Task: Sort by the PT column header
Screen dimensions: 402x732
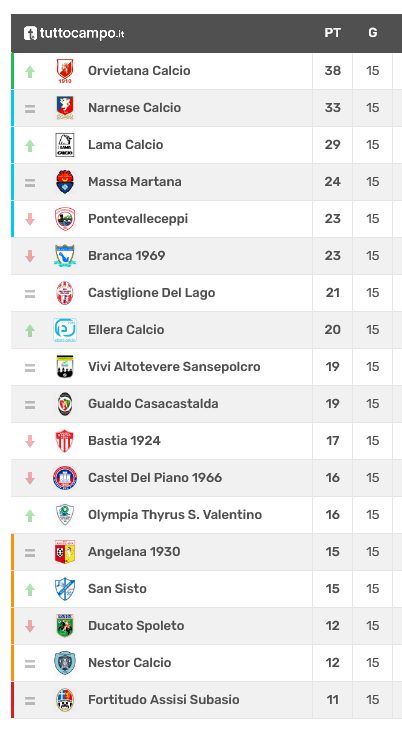Action: coord(332,33)
